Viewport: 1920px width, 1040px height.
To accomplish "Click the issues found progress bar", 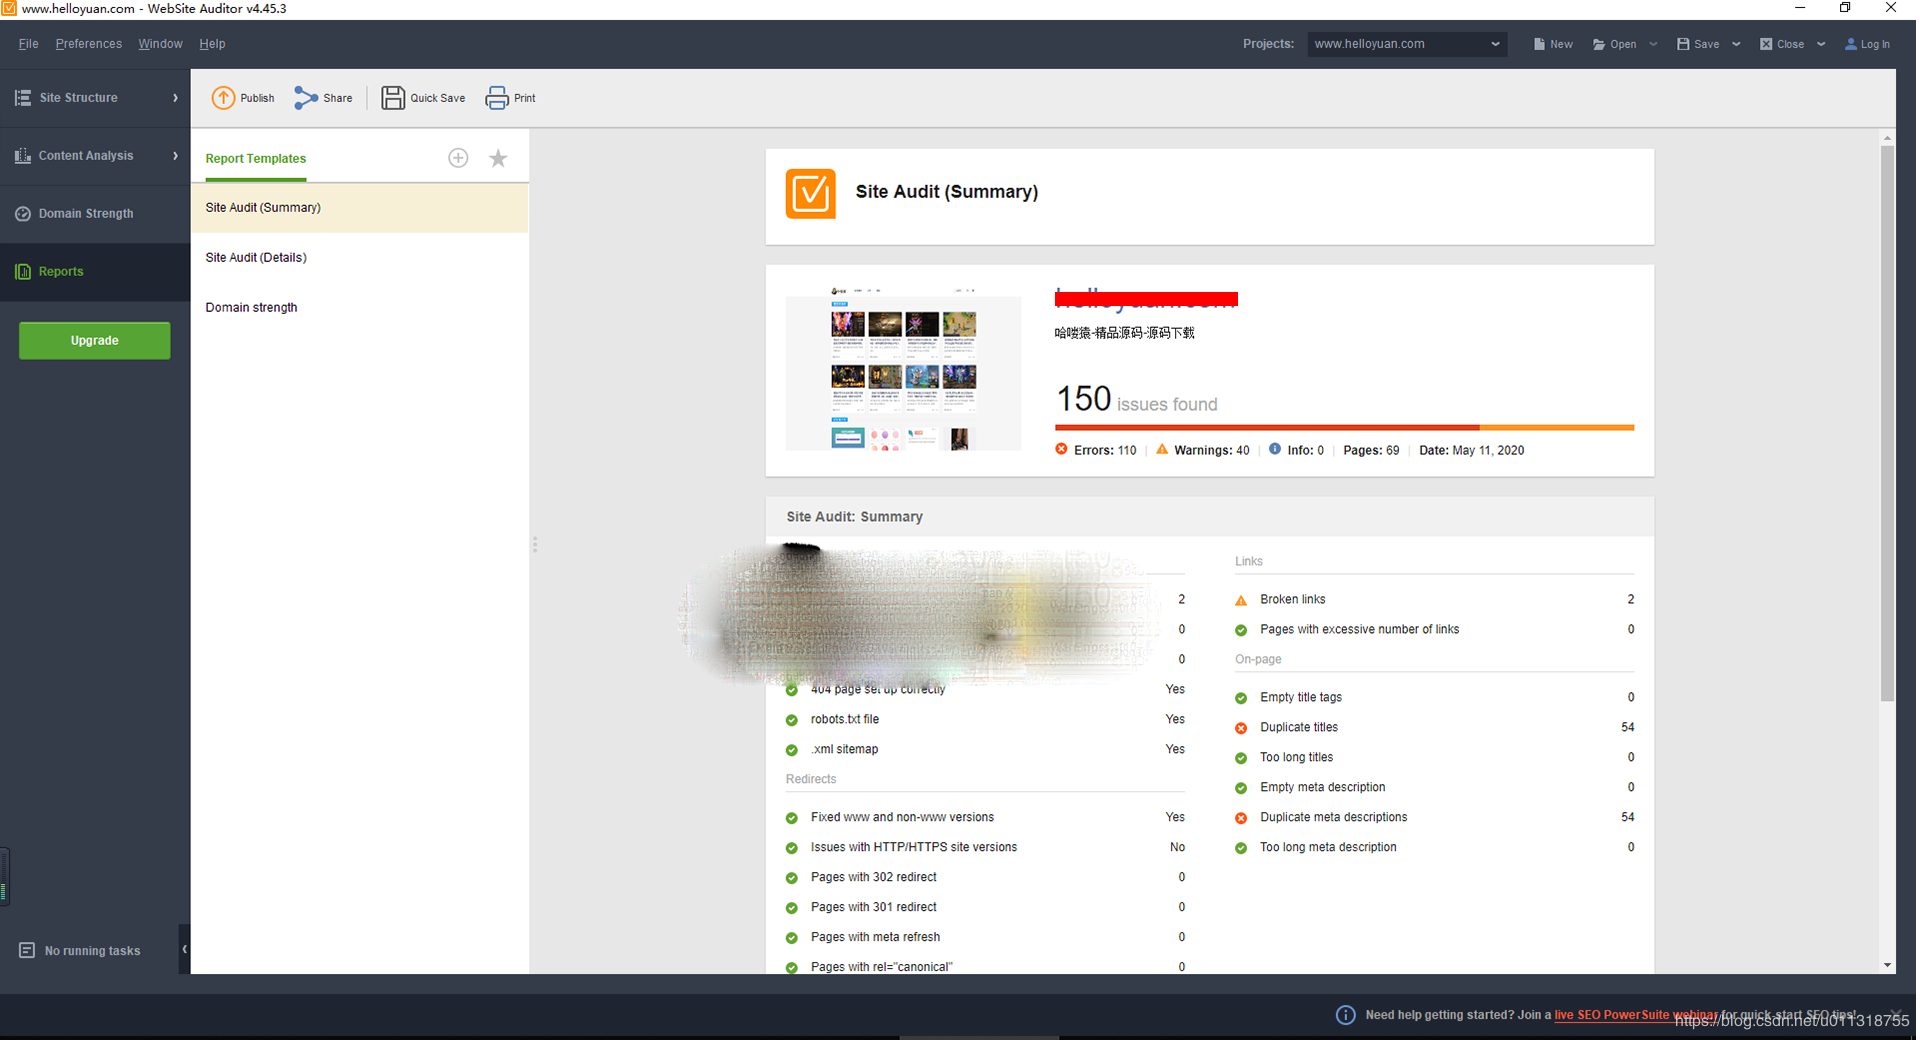I will 1344,427.
